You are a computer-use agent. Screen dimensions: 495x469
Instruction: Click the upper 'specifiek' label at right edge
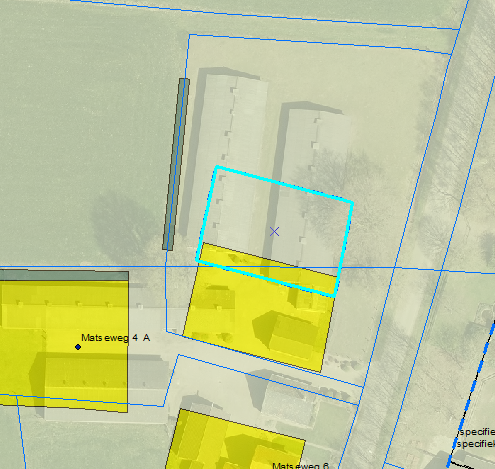(476, 432)
